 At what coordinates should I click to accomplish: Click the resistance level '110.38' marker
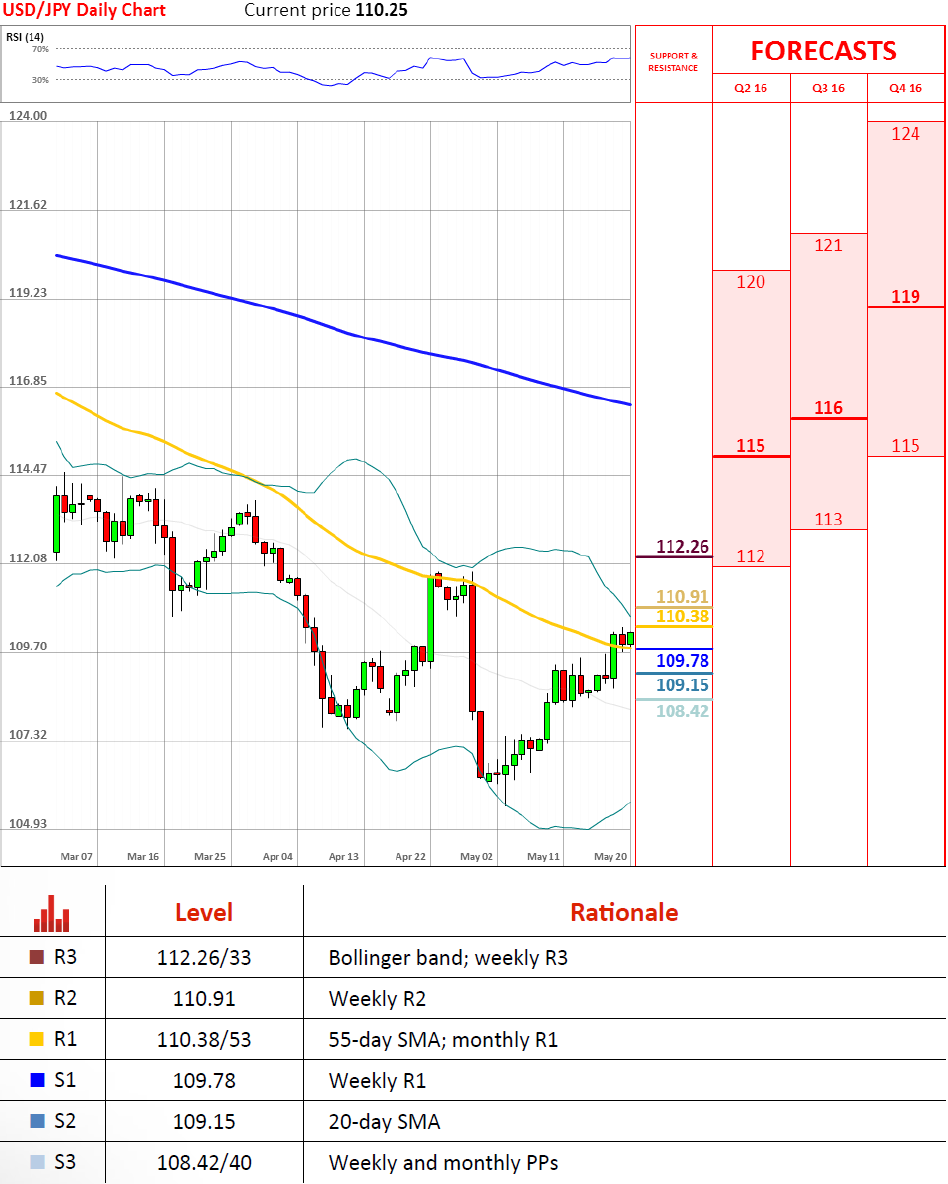coord(682,616)
